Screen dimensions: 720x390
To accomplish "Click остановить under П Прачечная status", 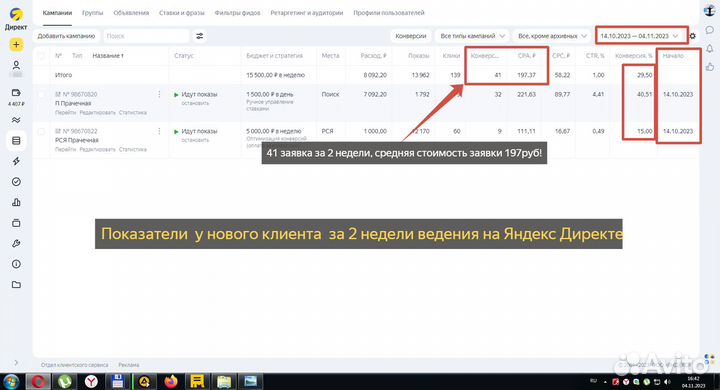I will 195,103.
